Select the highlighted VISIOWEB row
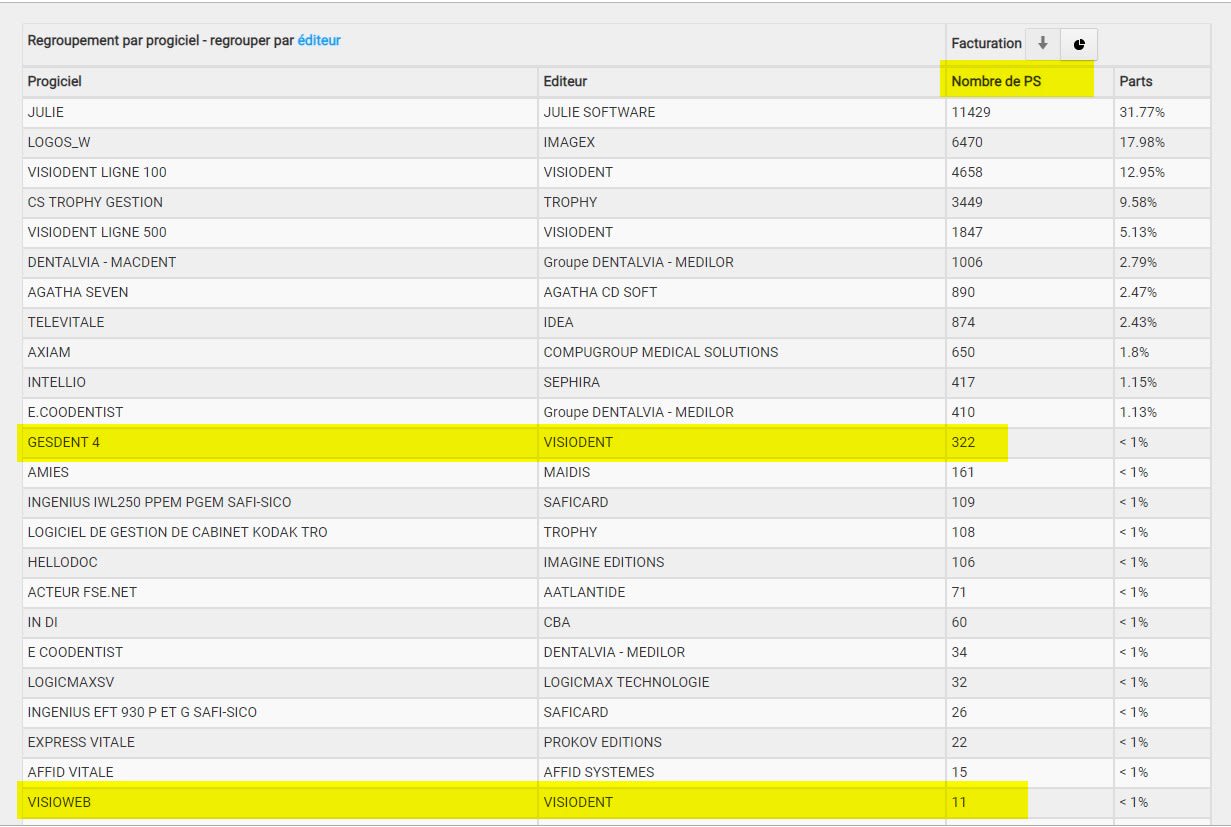This screenshot has height=827, width=1231. click(61, 802)
